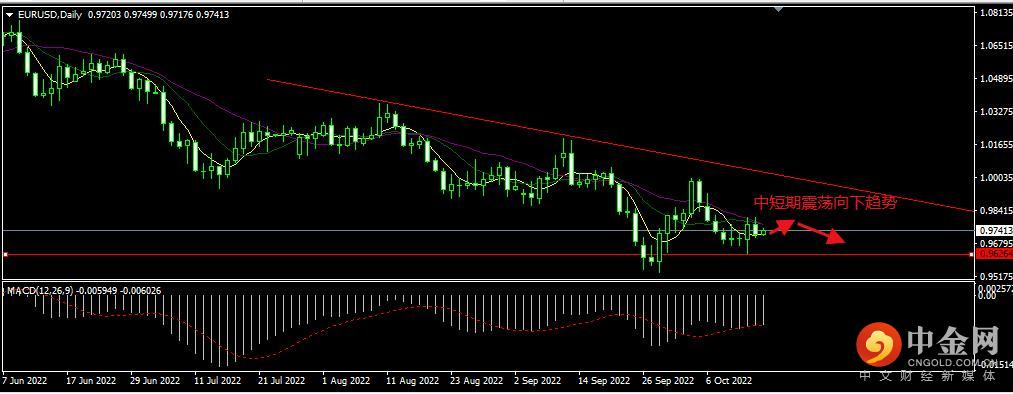This screenshot has height=394, width=1013.
Task: Select the red horizontal line's right end handle
Action: (x=972, y=254)
